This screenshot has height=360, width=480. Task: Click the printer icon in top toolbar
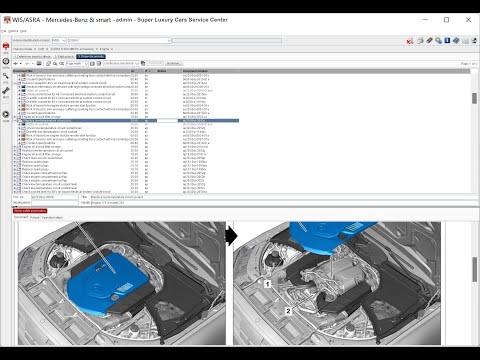click(420, 41)
